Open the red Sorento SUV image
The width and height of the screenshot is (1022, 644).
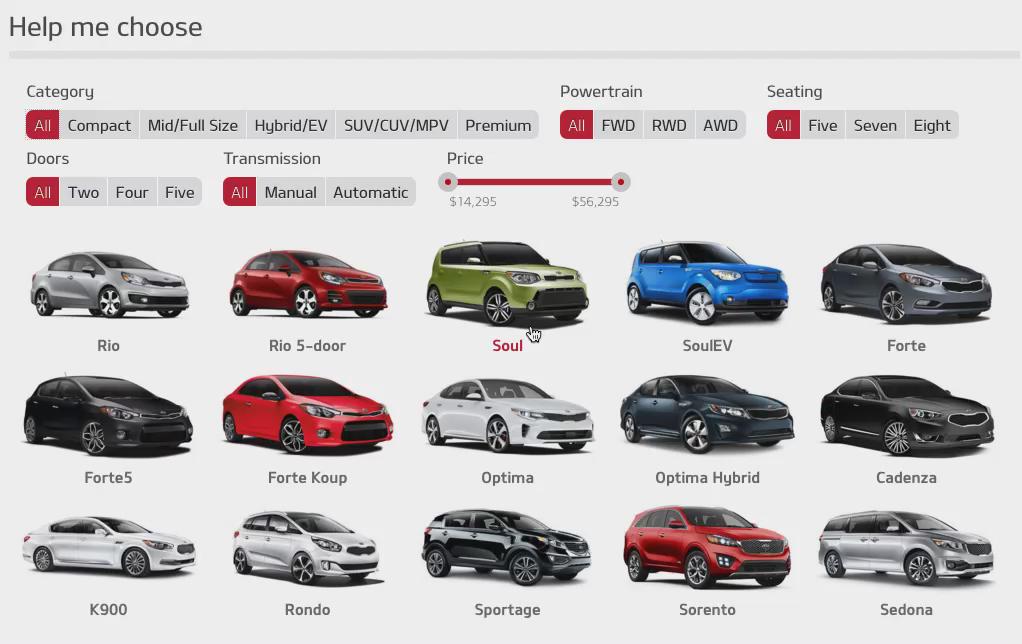[707, 547]
